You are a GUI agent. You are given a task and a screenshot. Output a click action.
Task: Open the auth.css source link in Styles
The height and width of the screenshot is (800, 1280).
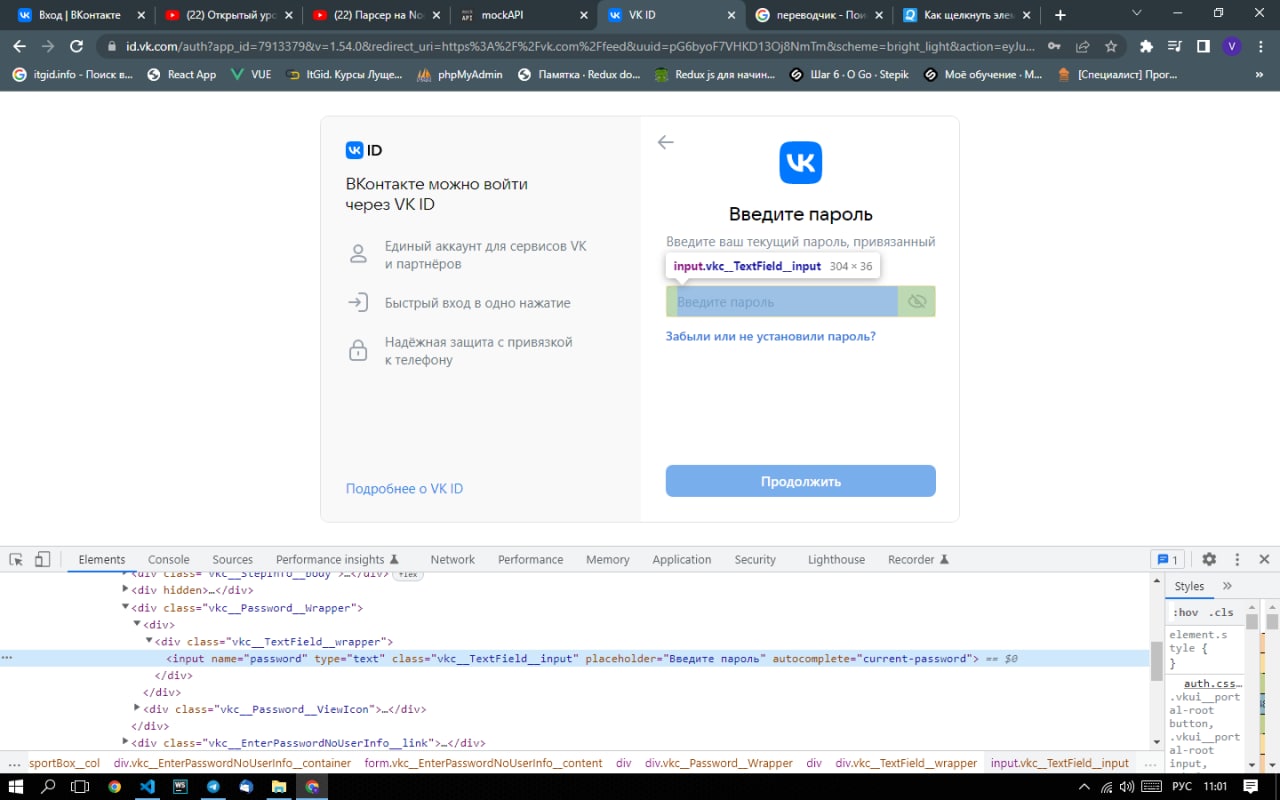pos(1213,684)
